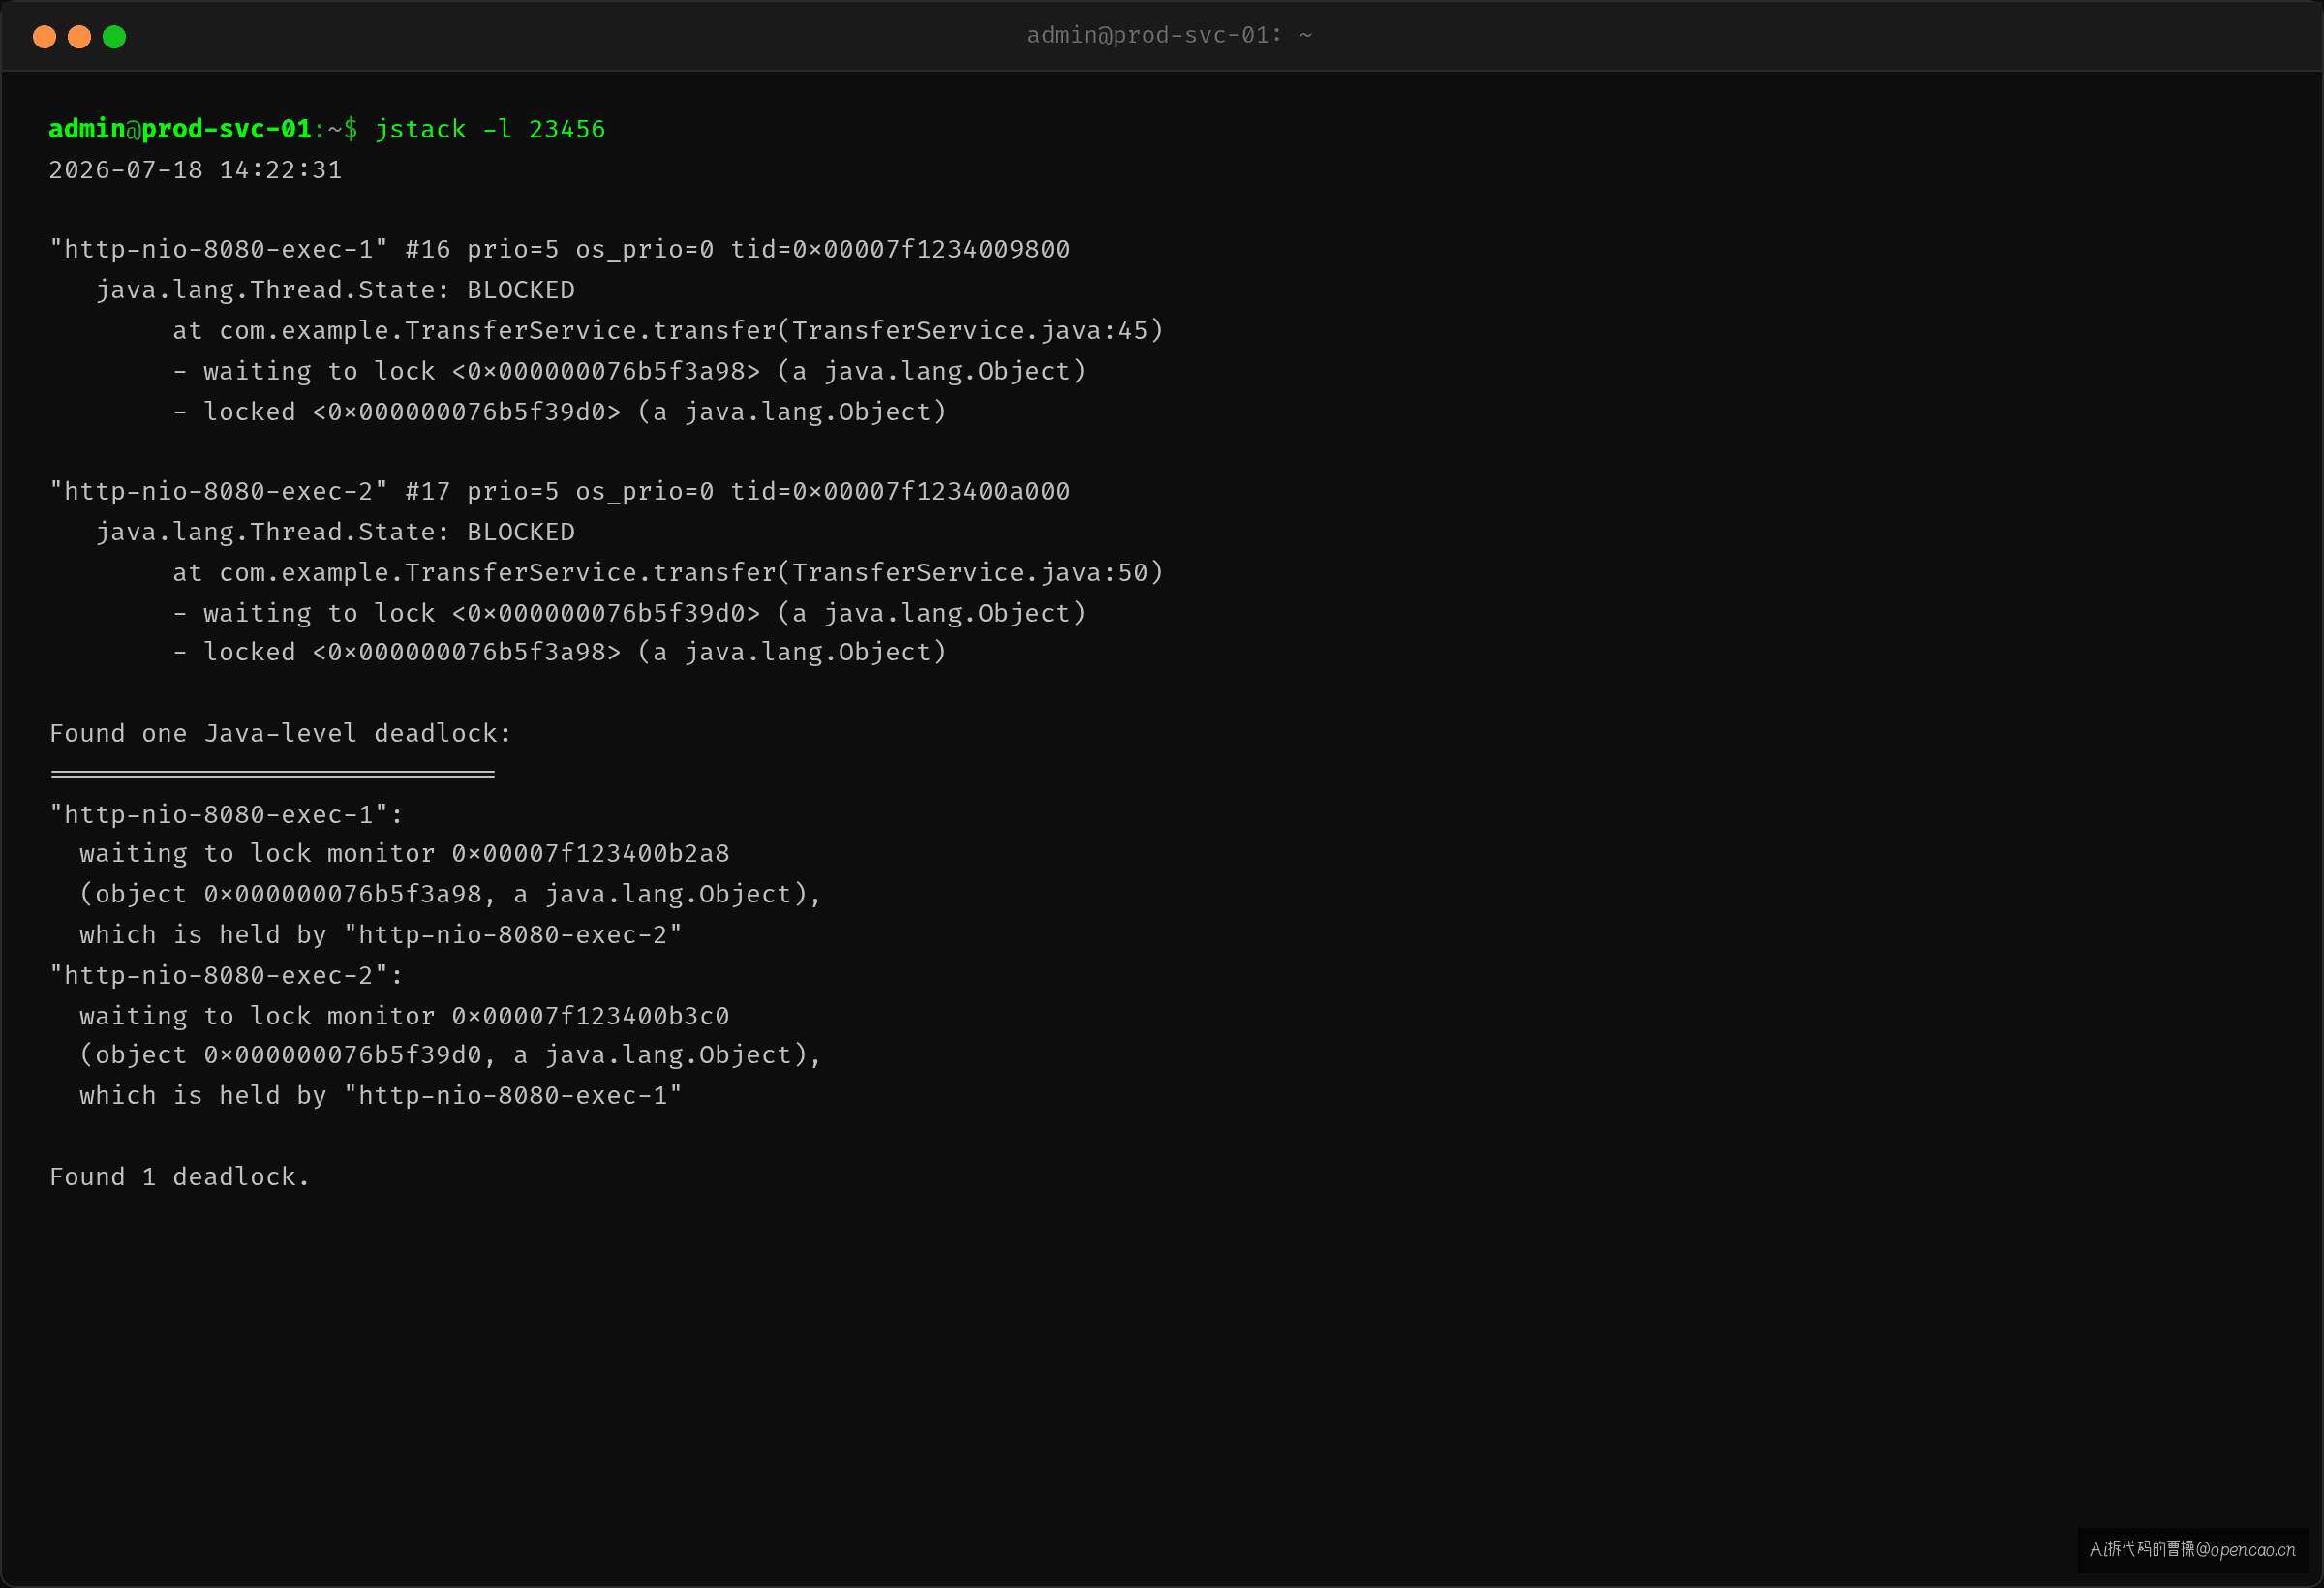Click the jstack -l 23456 command text
The height and width of the screenshot is (1588, 2324).
point(490,129)
